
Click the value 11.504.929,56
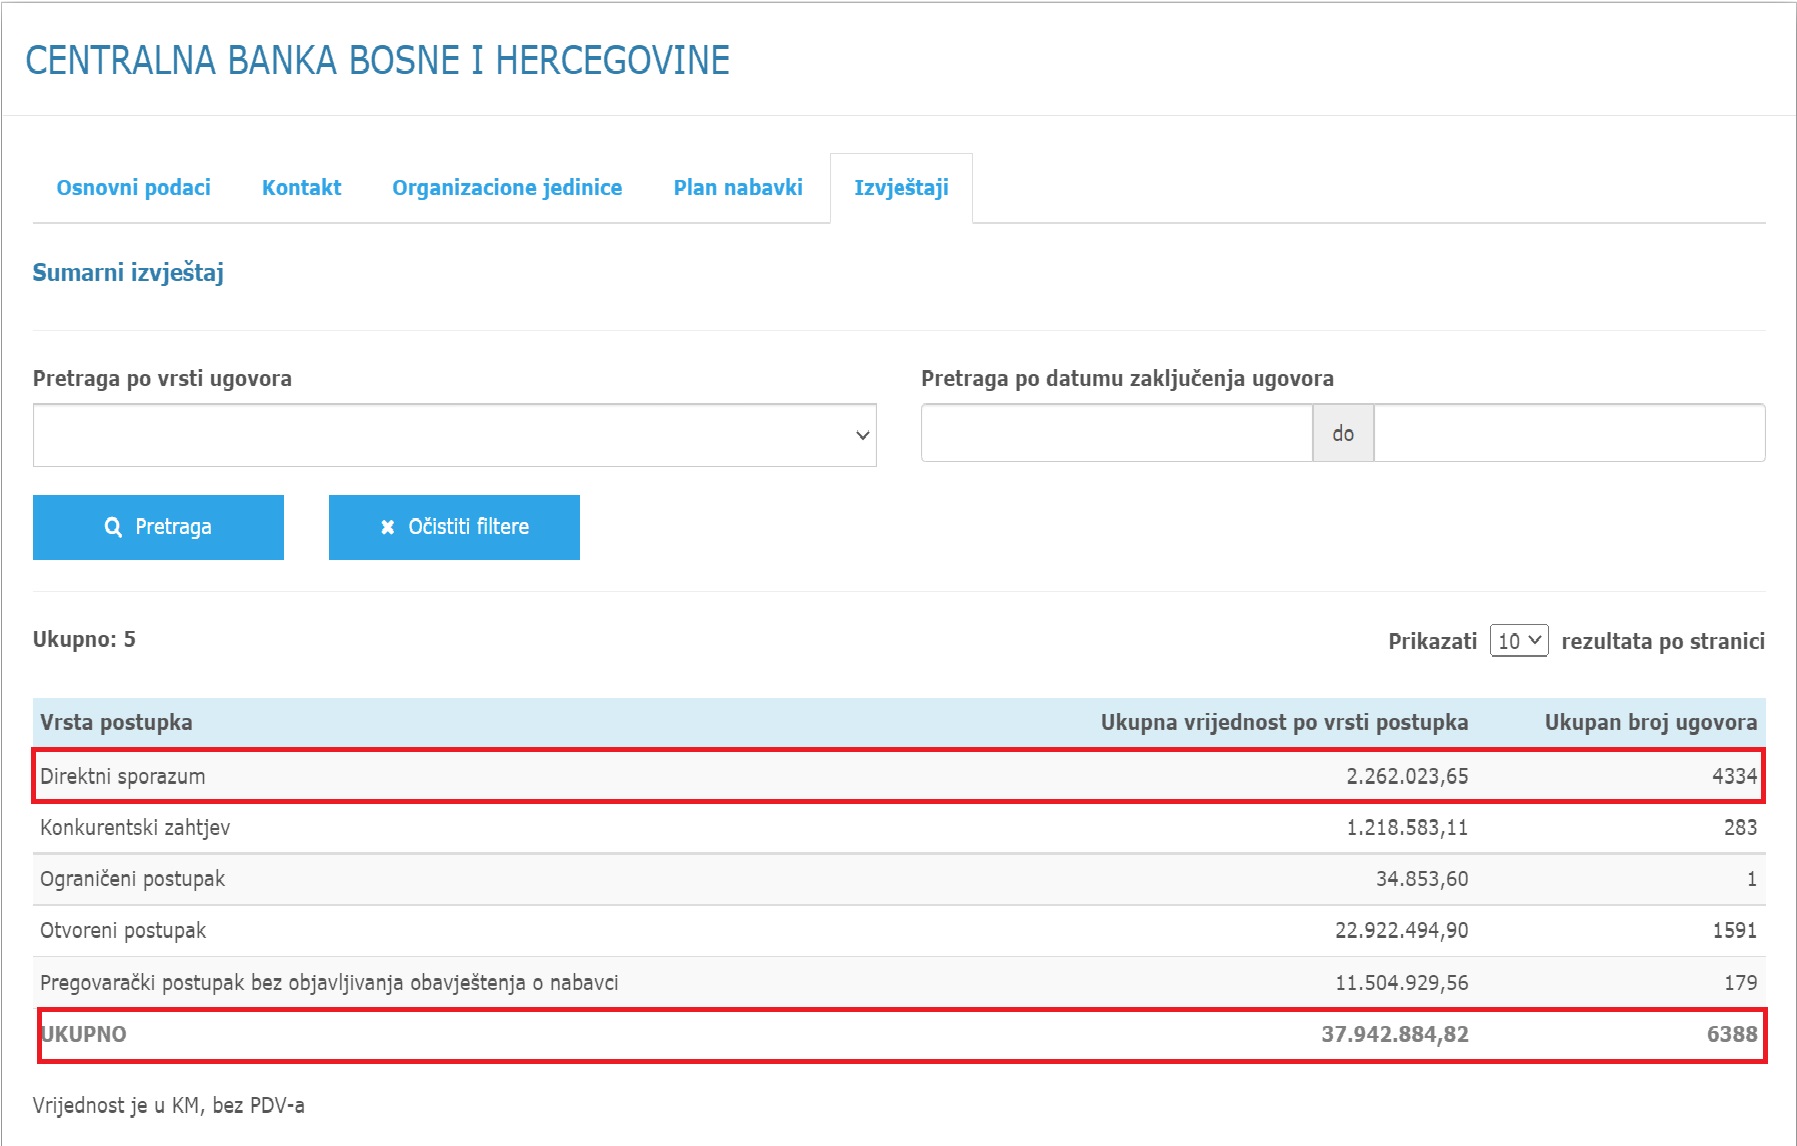click(1401, 982)
